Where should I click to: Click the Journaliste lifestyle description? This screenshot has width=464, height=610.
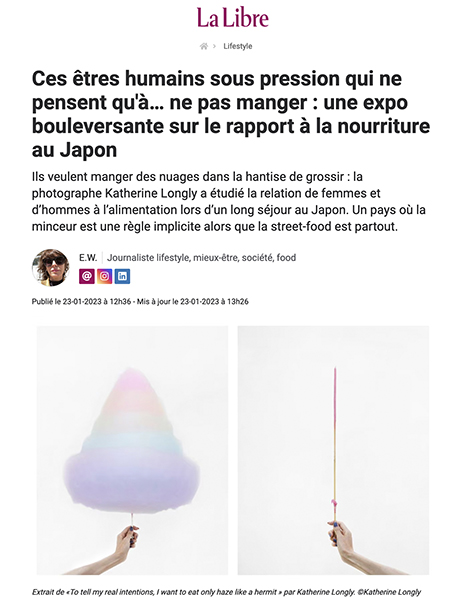(x=201, y=258)
